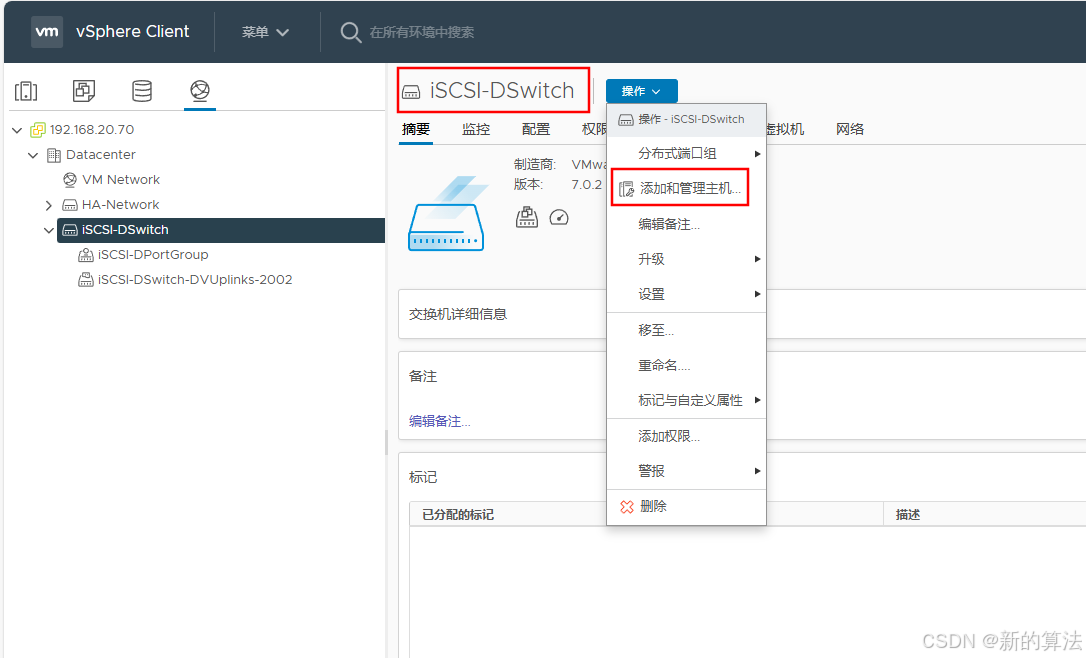Click the red delete X icon
Viewport: 1086px width, 658px height.
click(627, 507)
